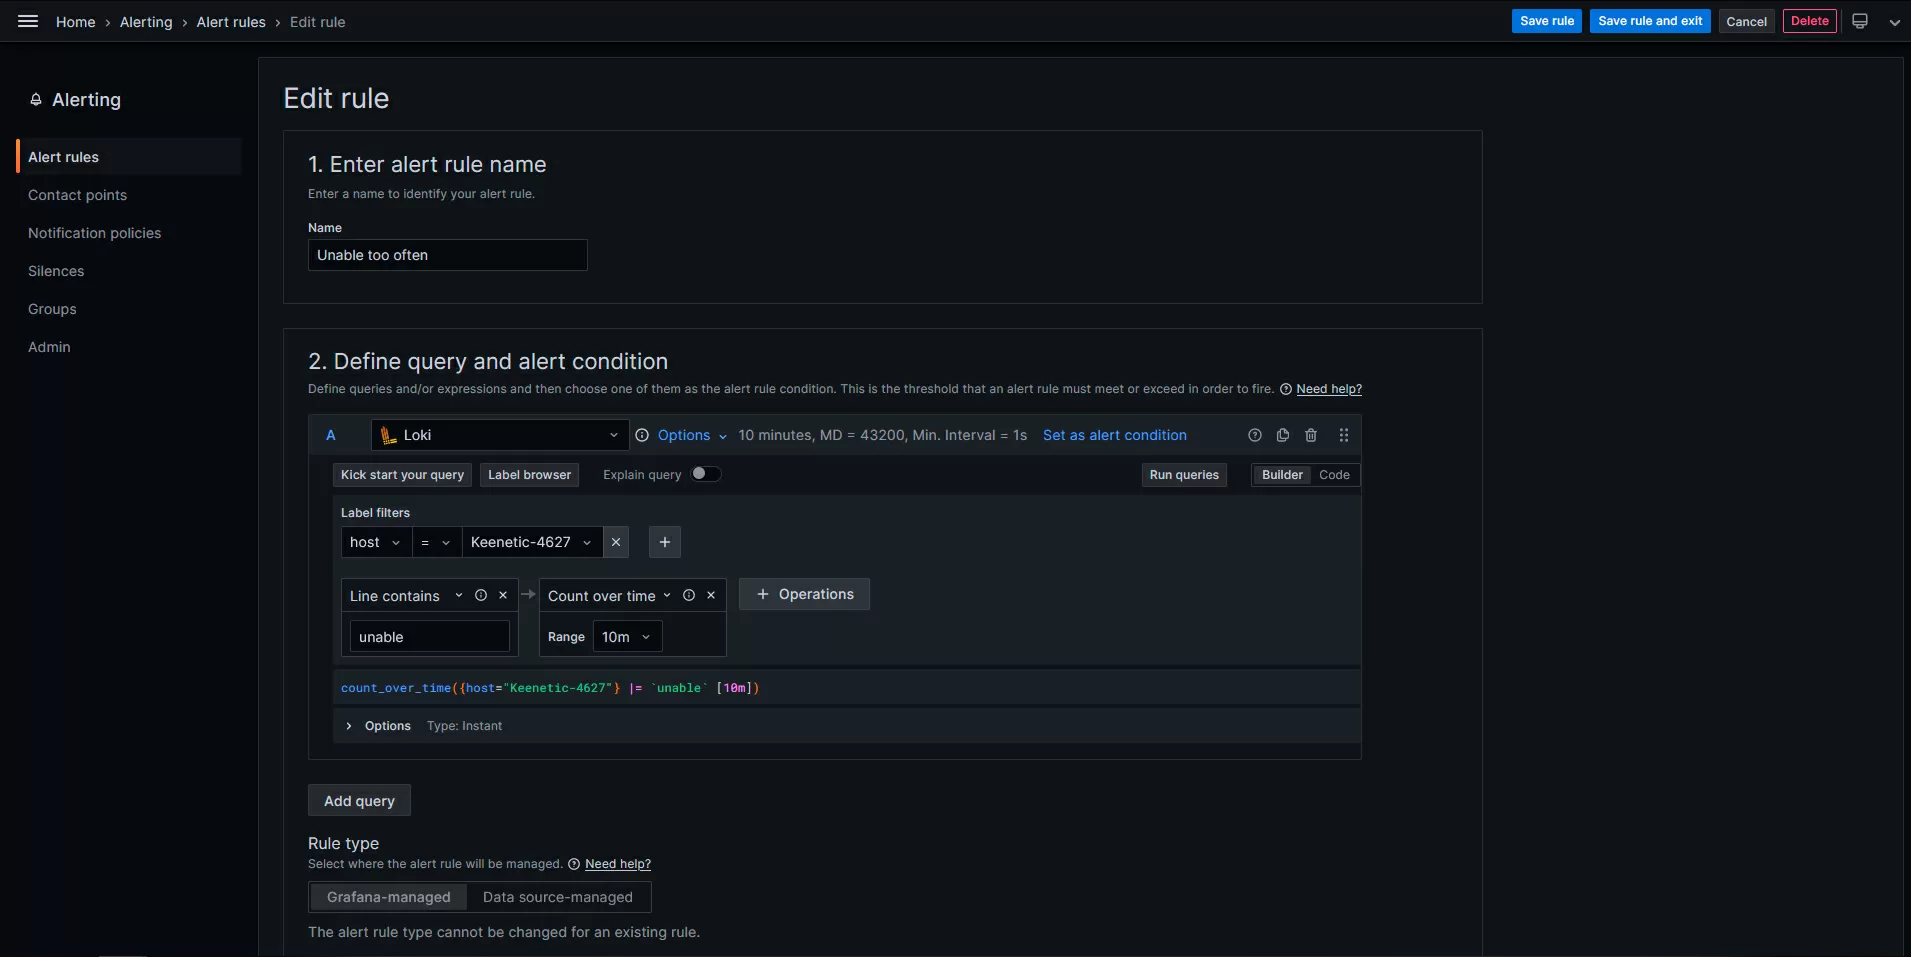Click the unable line filter text field
This screenshot has width=1911, height=957.
pos(429,637)
